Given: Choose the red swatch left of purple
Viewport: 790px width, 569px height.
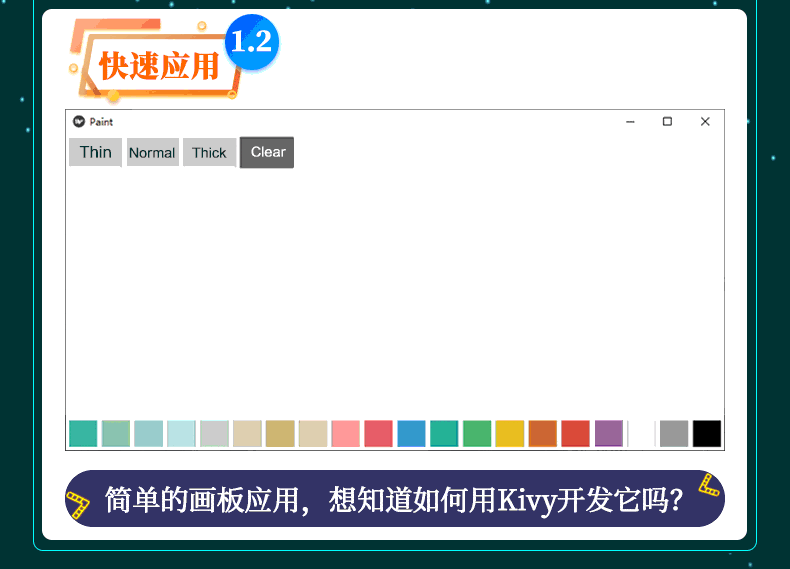Looking at the screenshot, I should pos(575,434).
